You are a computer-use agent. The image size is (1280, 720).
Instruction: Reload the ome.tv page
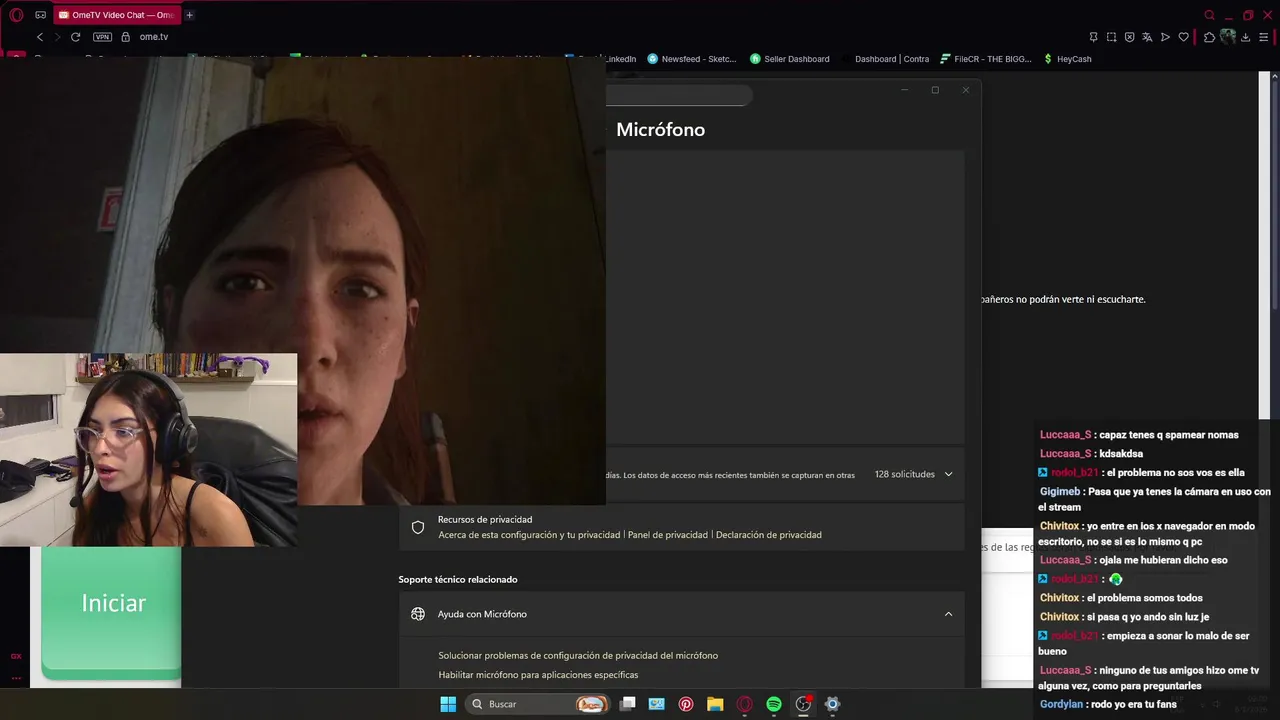coord(75,37)
